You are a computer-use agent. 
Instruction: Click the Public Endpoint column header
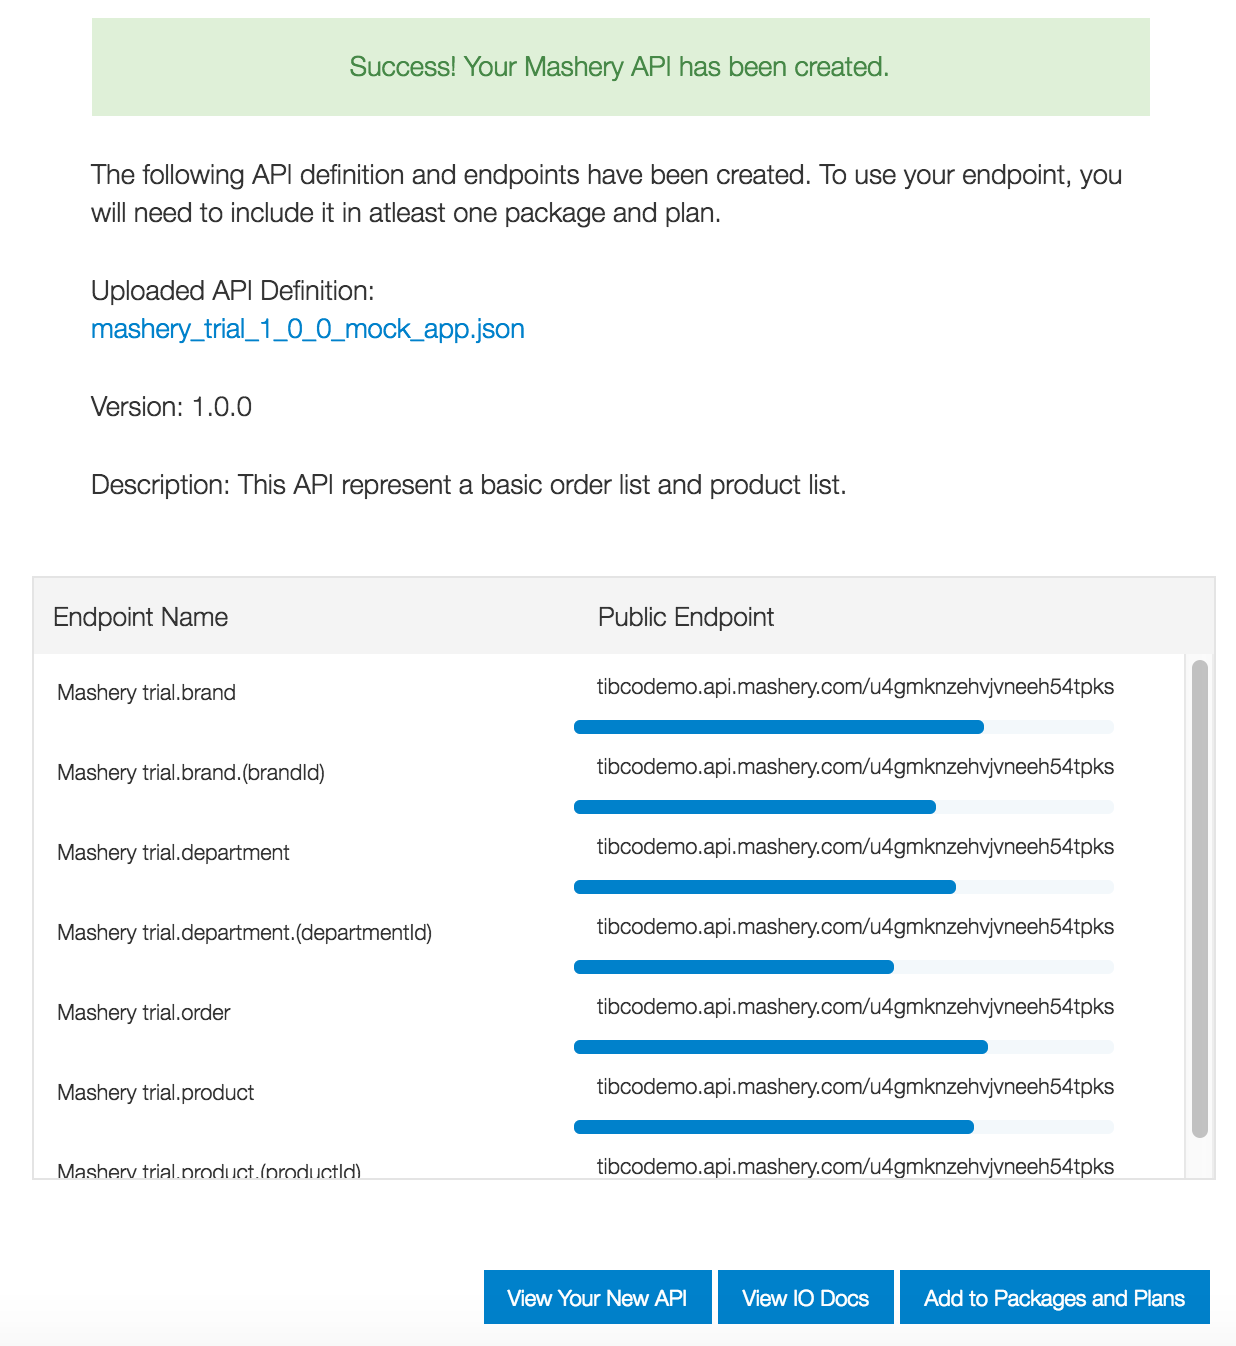pyautogui.click(x=686, y=617)
